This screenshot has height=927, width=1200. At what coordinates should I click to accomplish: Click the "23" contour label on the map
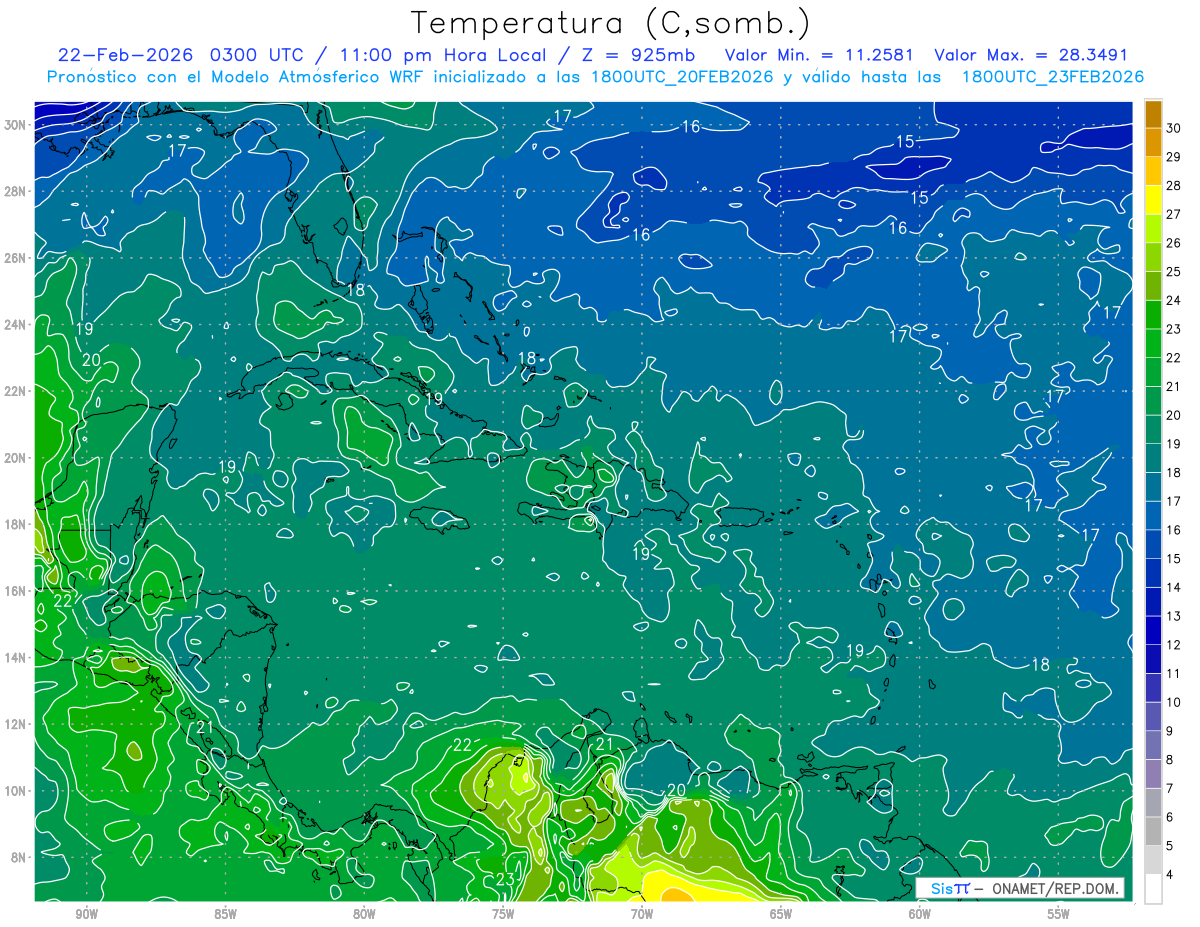point(505,879)
